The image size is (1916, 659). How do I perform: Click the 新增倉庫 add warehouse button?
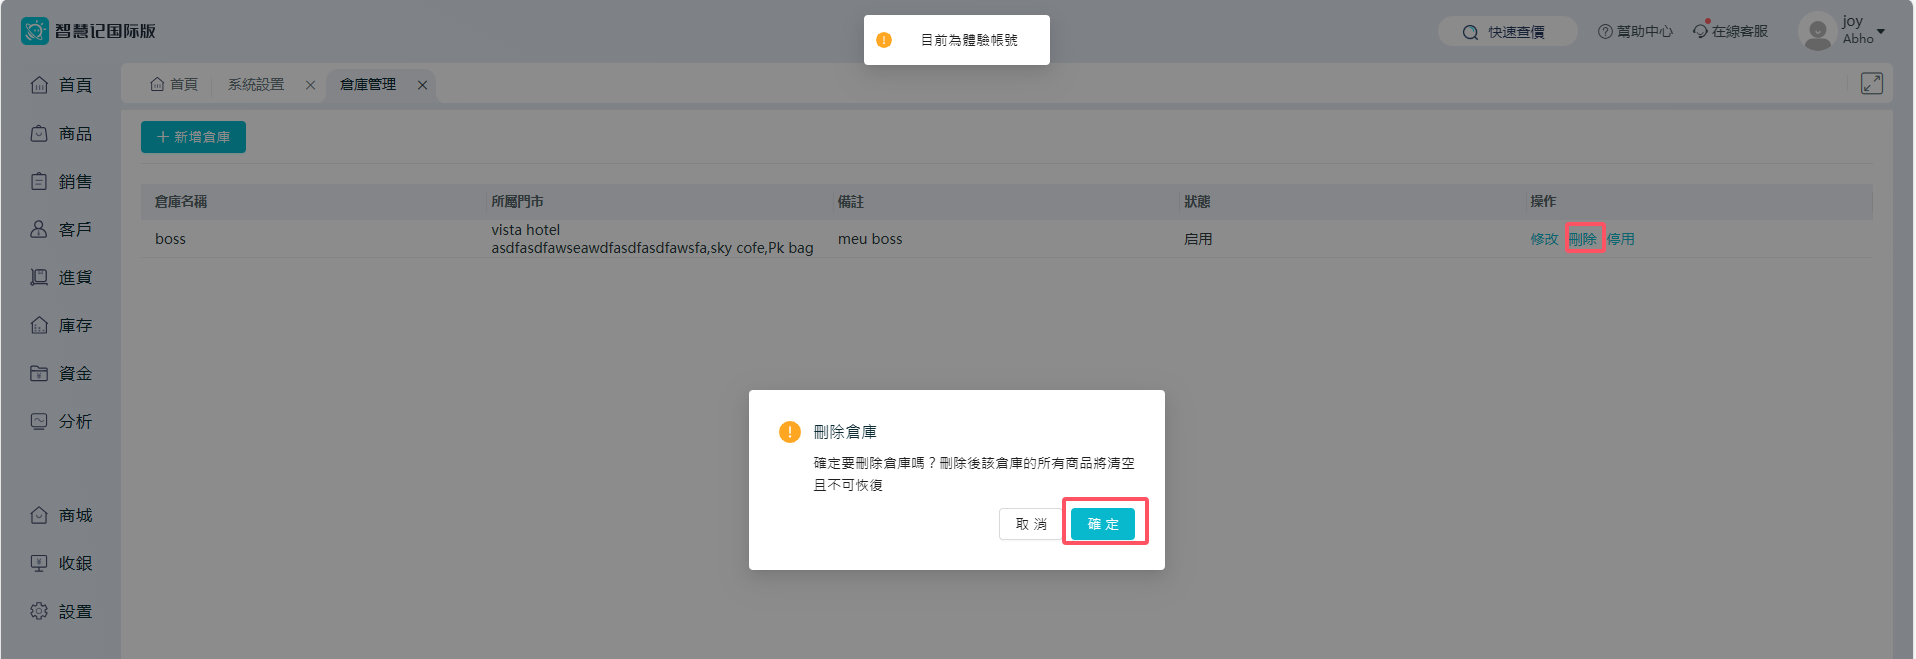tap(193, 137)
